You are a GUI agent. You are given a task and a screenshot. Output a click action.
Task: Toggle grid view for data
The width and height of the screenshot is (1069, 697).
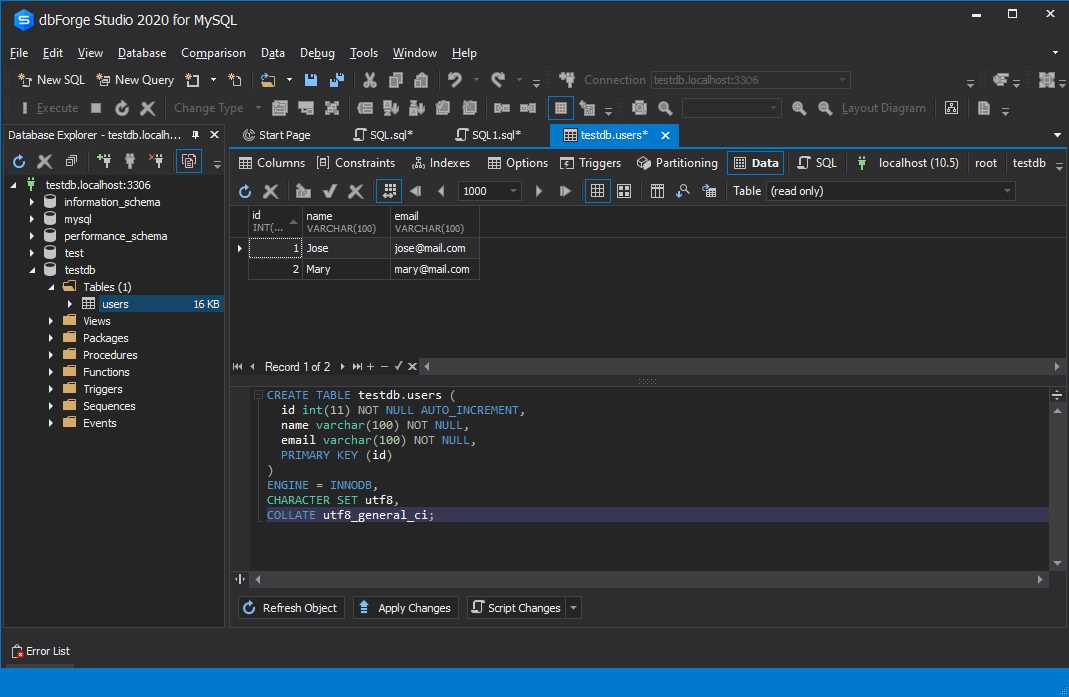point(597,192)
